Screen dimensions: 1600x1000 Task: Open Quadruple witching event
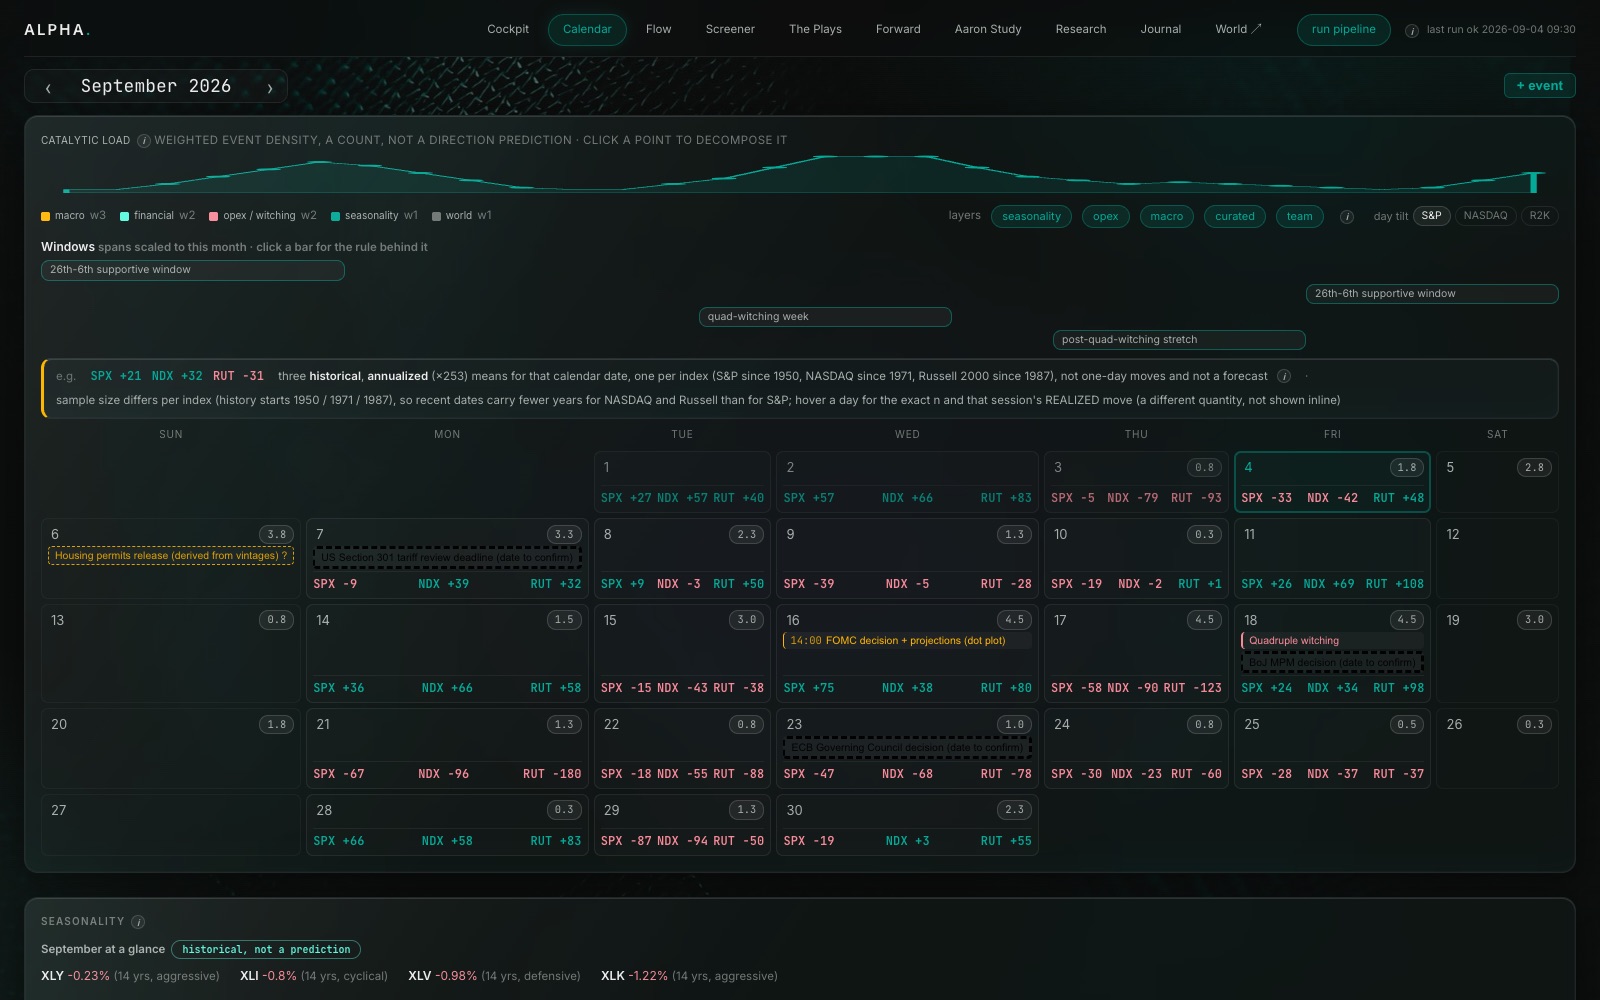pos(1332,641)
